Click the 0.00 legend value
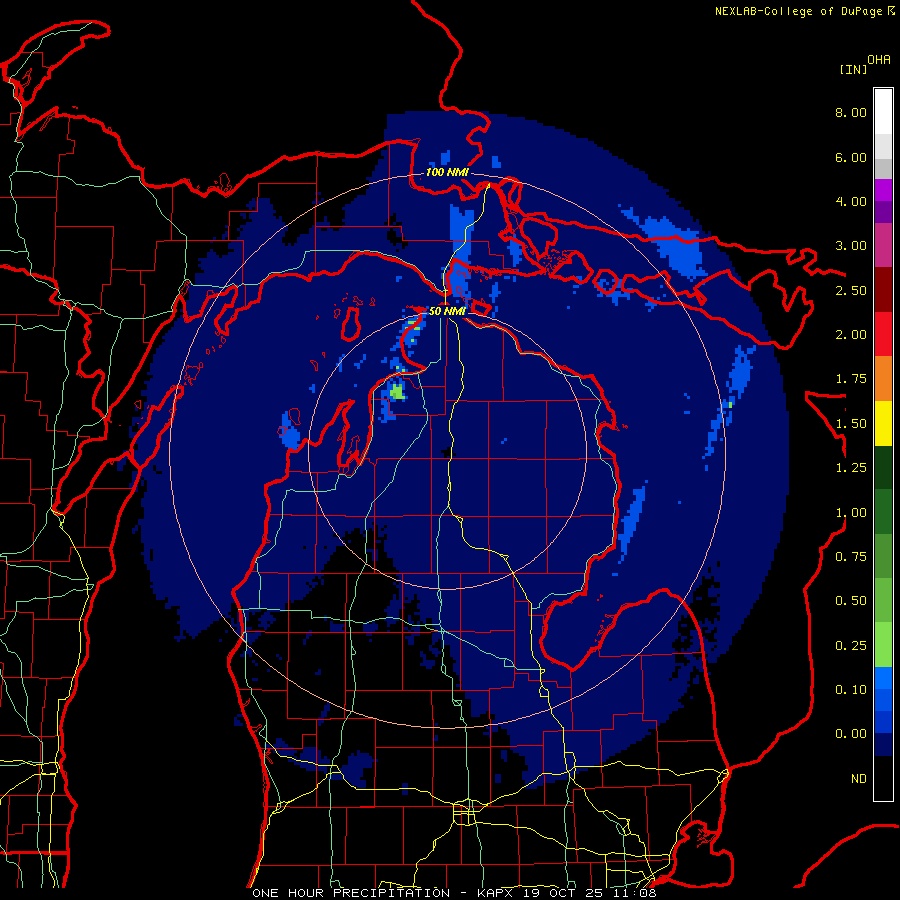 [x=851, y=734]
